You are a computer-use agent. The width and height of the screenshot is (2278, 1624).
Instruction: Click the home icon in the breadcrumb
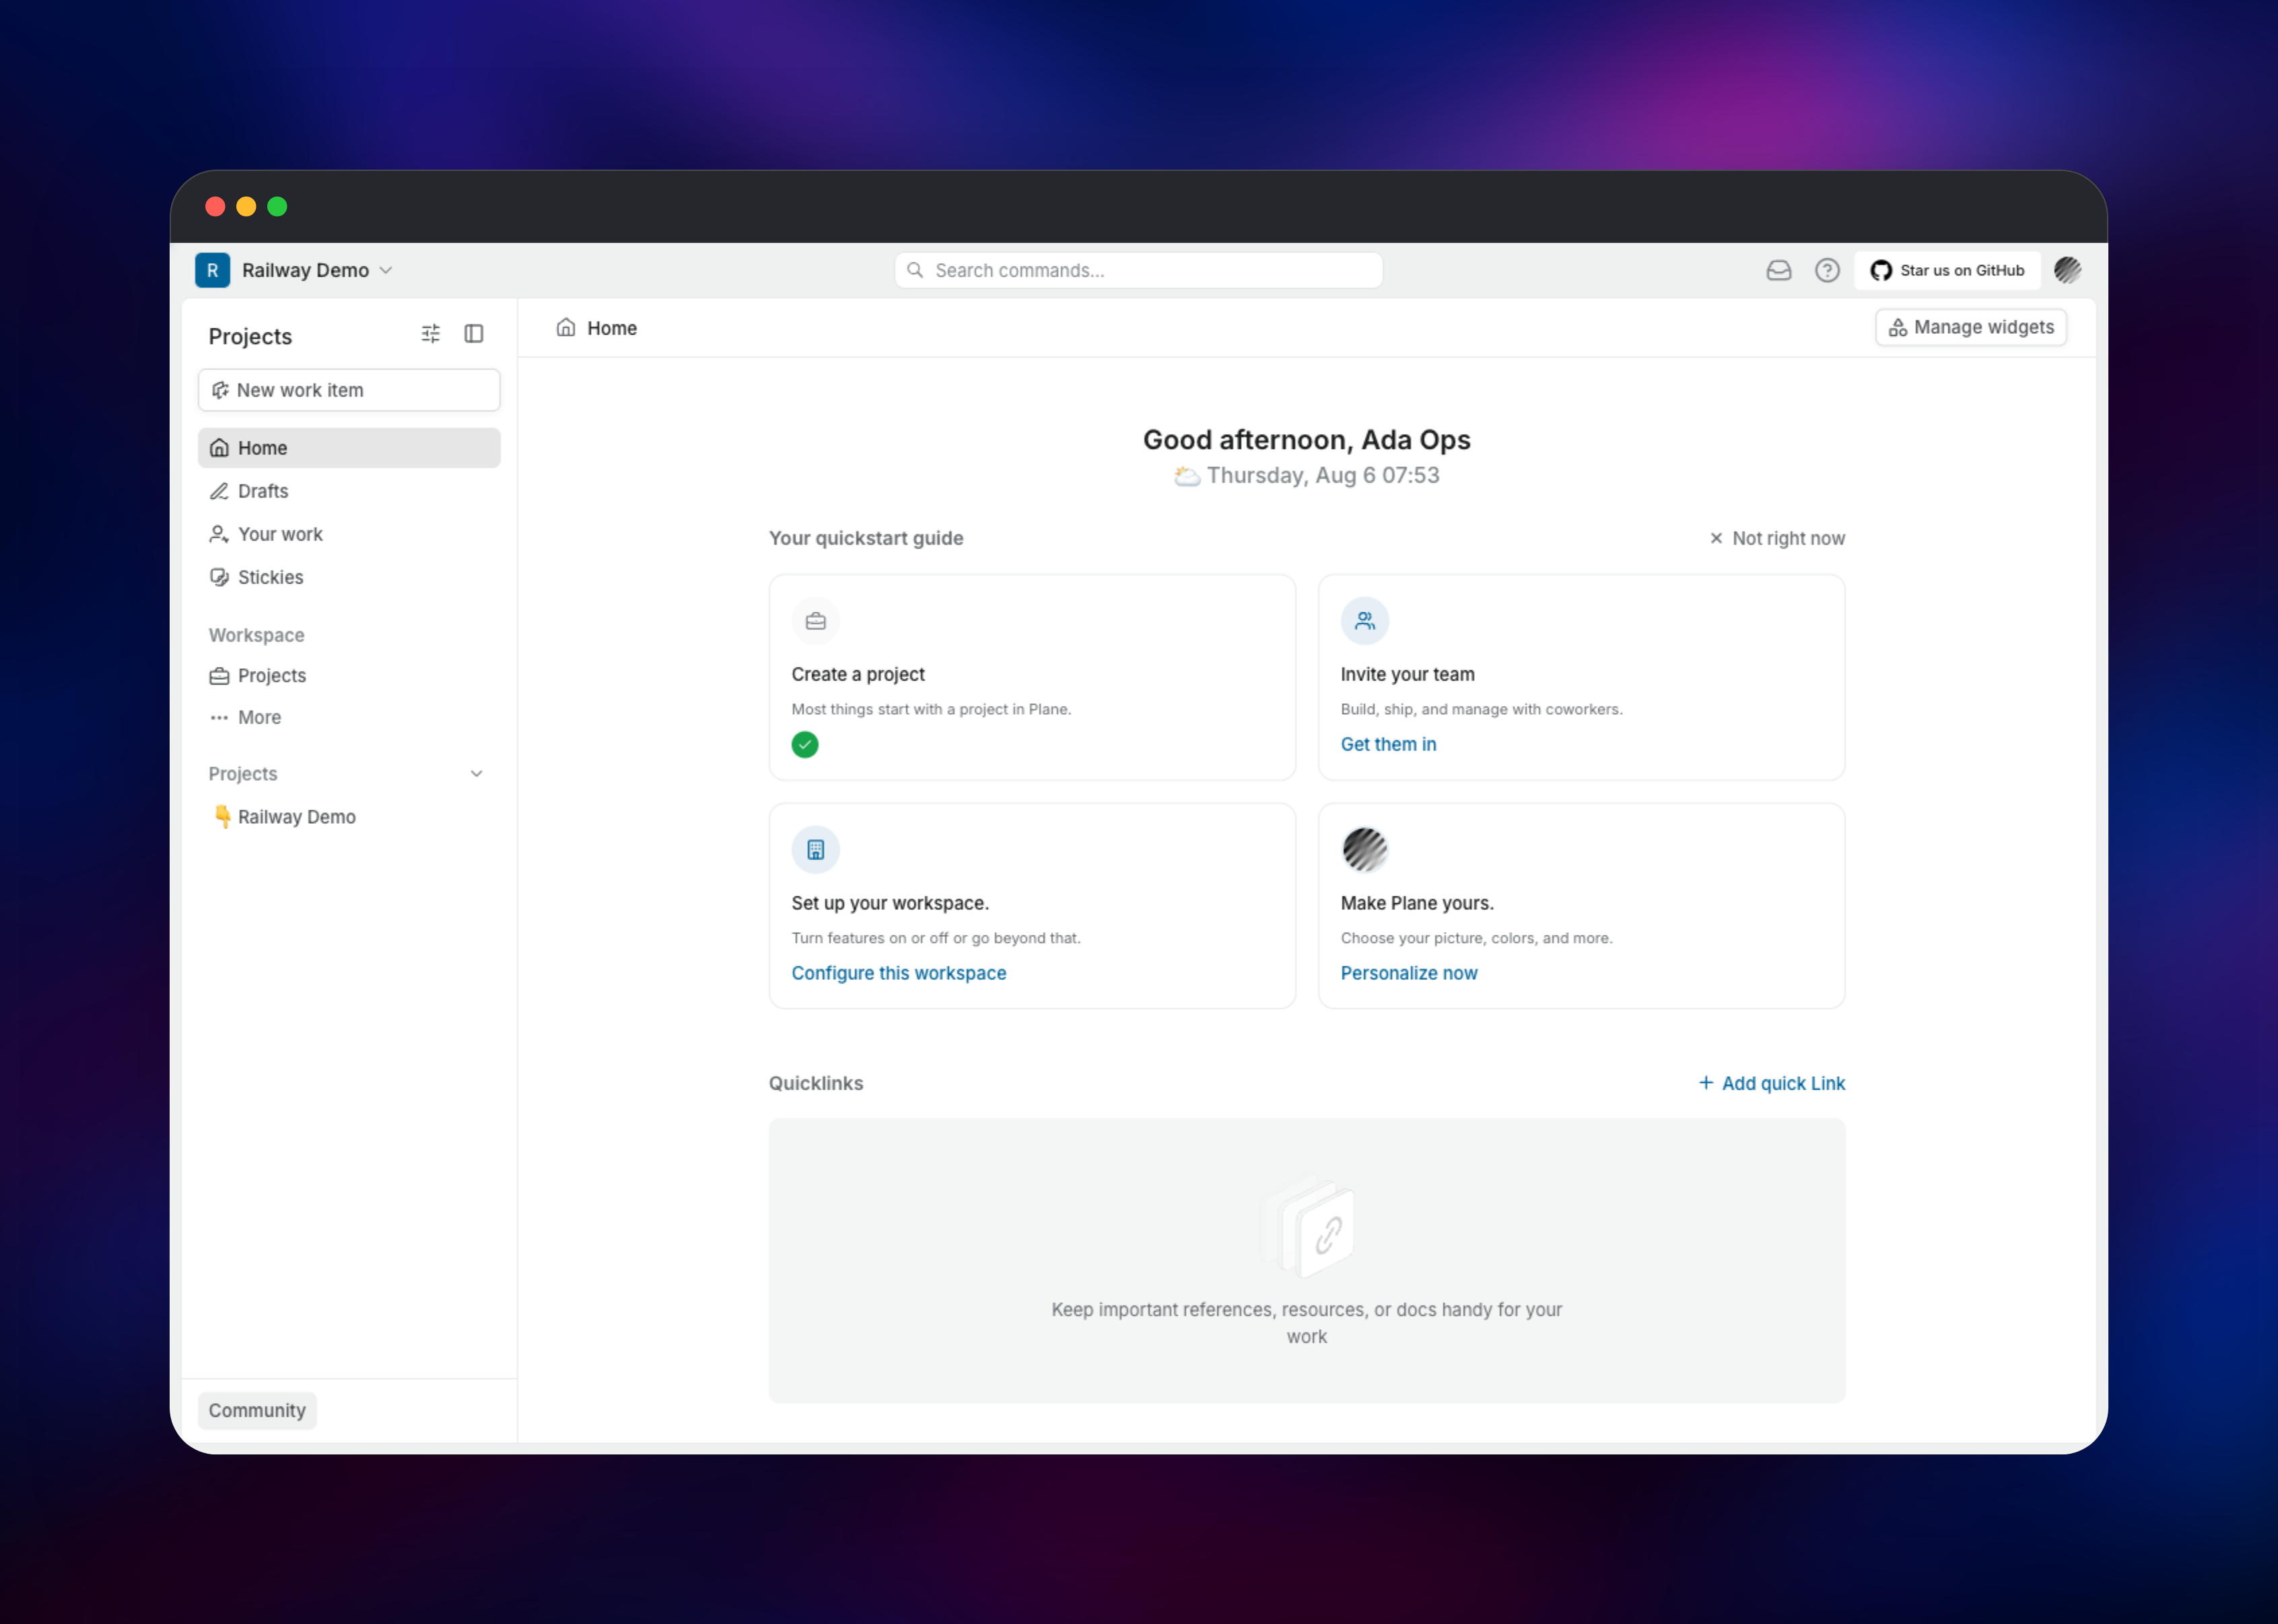point(566,328)
